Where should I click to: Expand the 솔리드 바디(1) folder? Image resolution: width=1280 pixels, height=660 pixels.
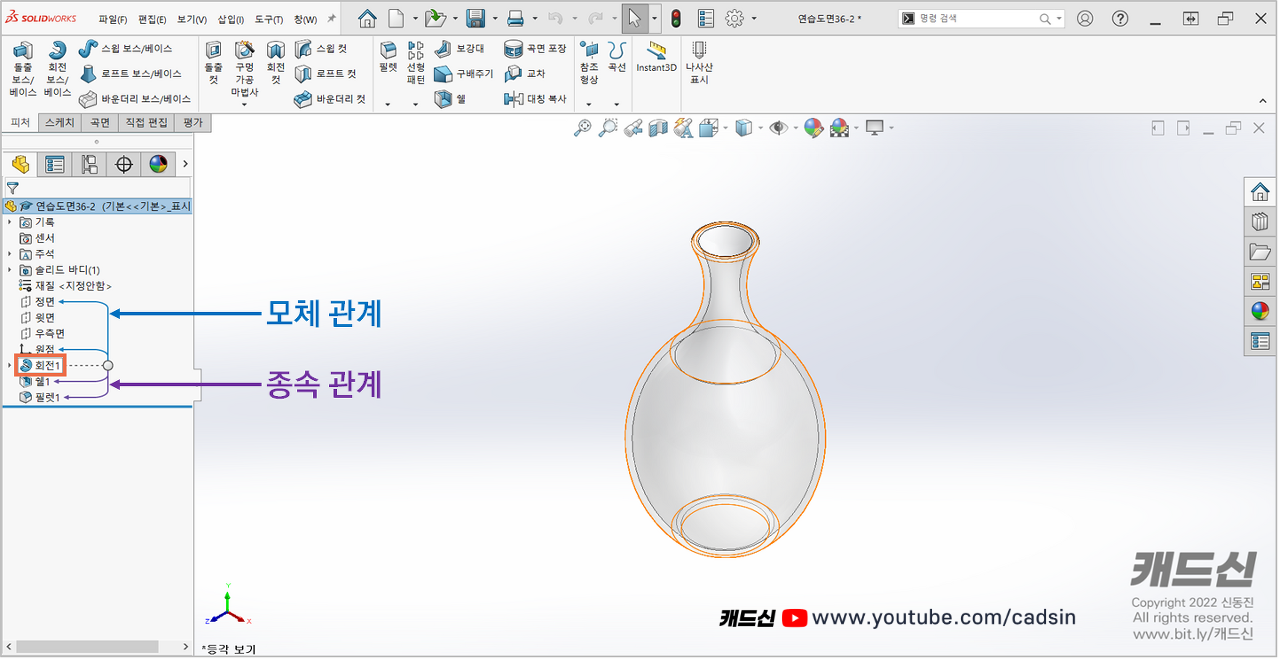coord(10,270)
